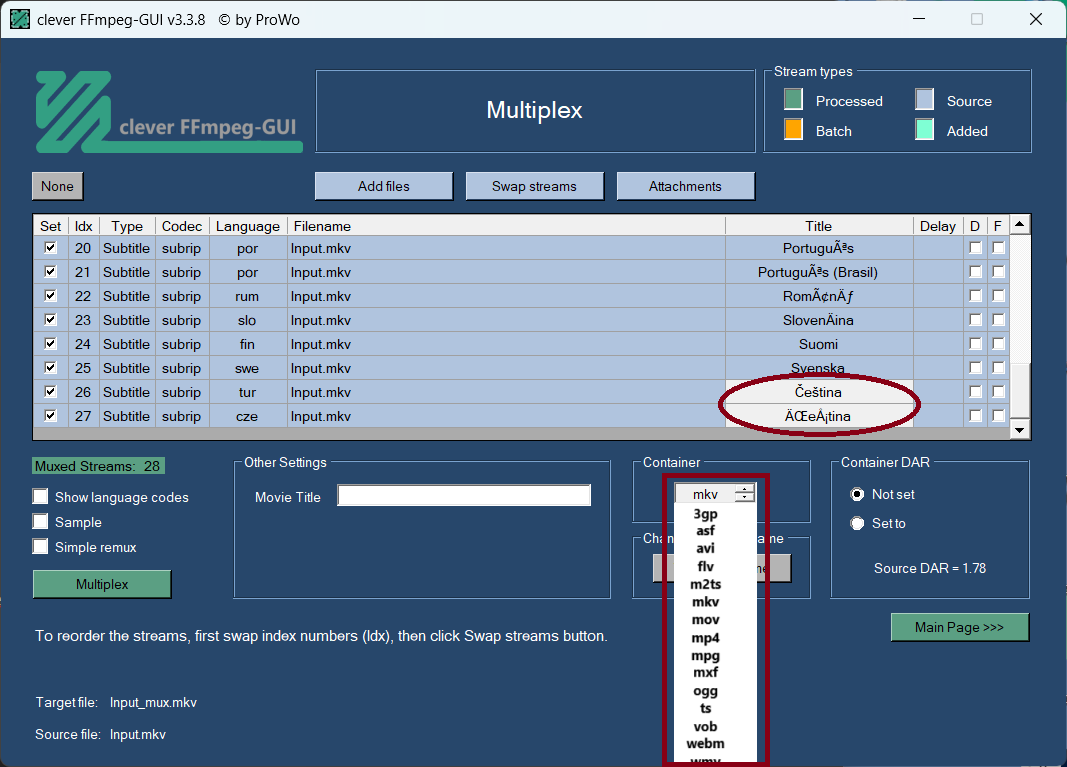Open the Attachments button
The image size is (1067, 767).
685,186
